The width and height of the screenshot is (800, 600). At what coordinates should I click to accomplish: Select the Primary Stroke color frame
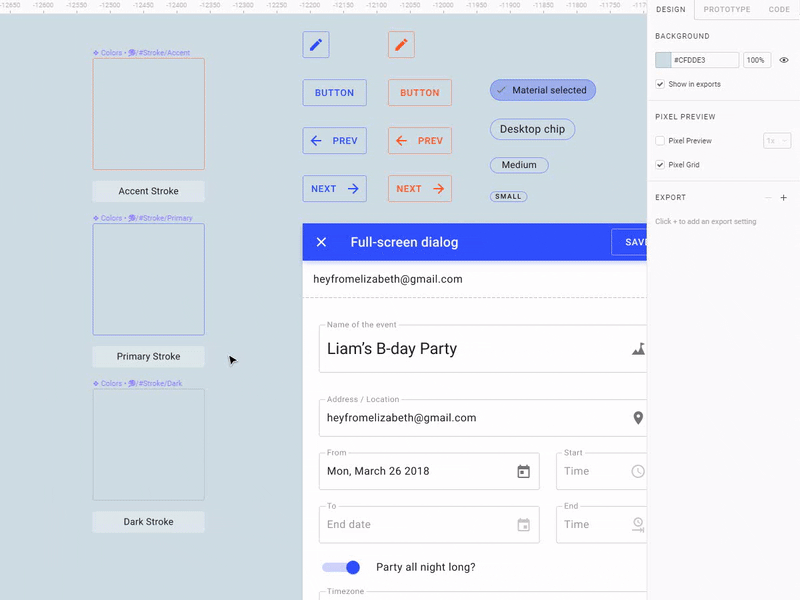point(148,279)
